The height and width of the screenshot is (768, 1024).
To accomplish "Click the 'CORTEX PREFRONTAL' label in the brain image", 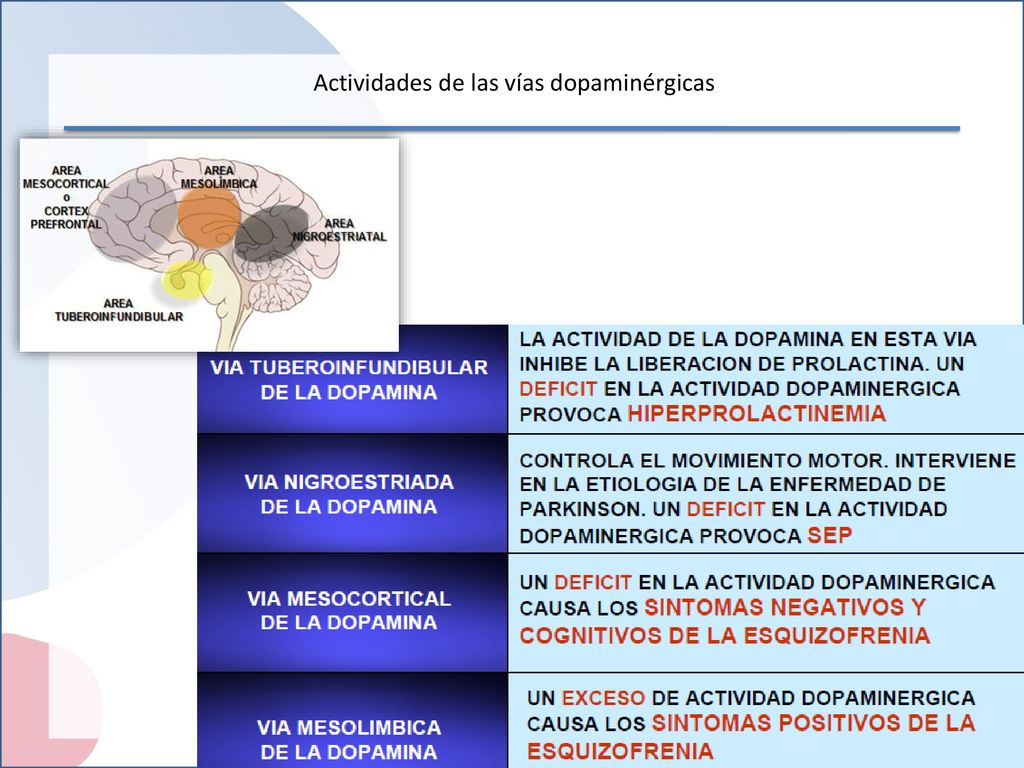I will [66, 217].
